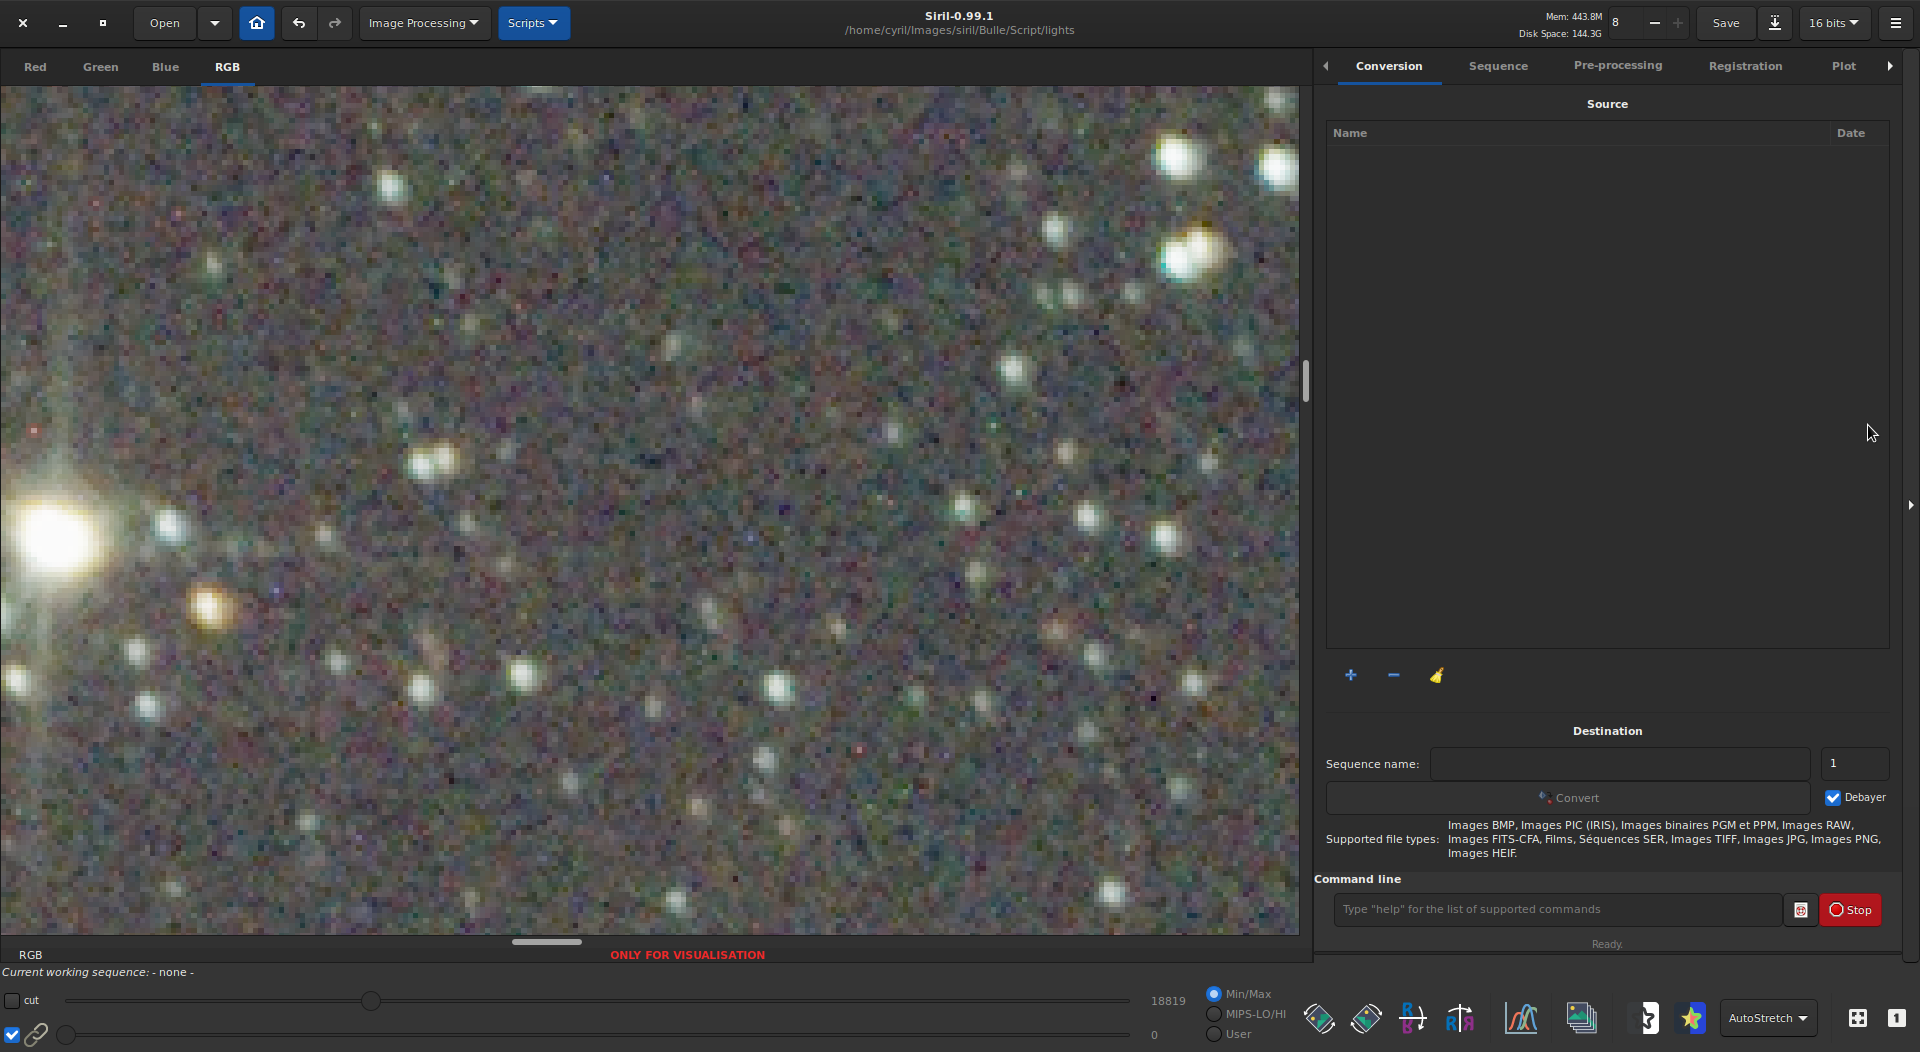Focus the command line input field

(1557, 910)
